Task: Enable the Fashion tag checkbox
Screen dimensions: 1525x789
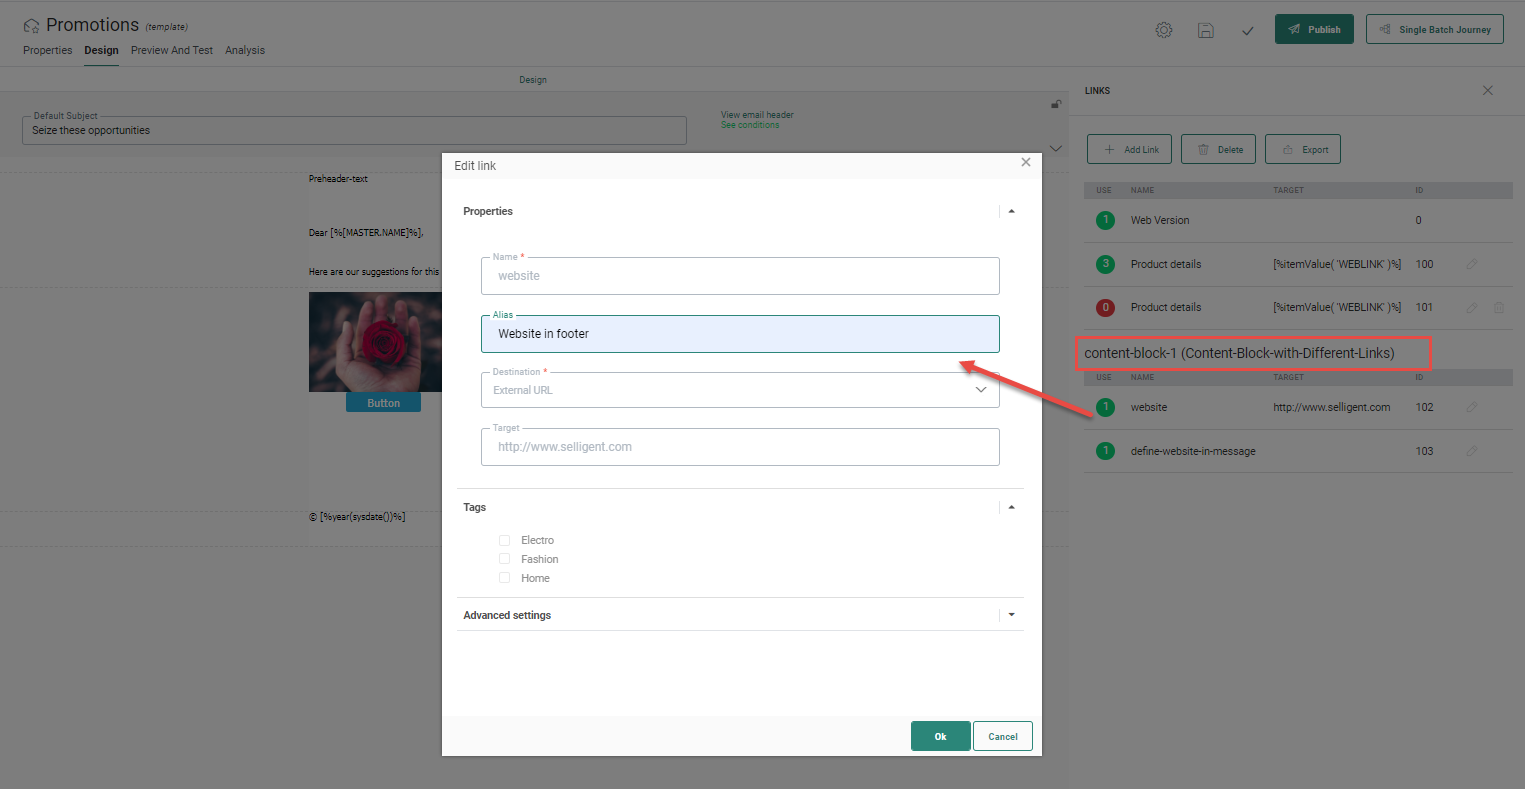Action: (x=505, y=559)
